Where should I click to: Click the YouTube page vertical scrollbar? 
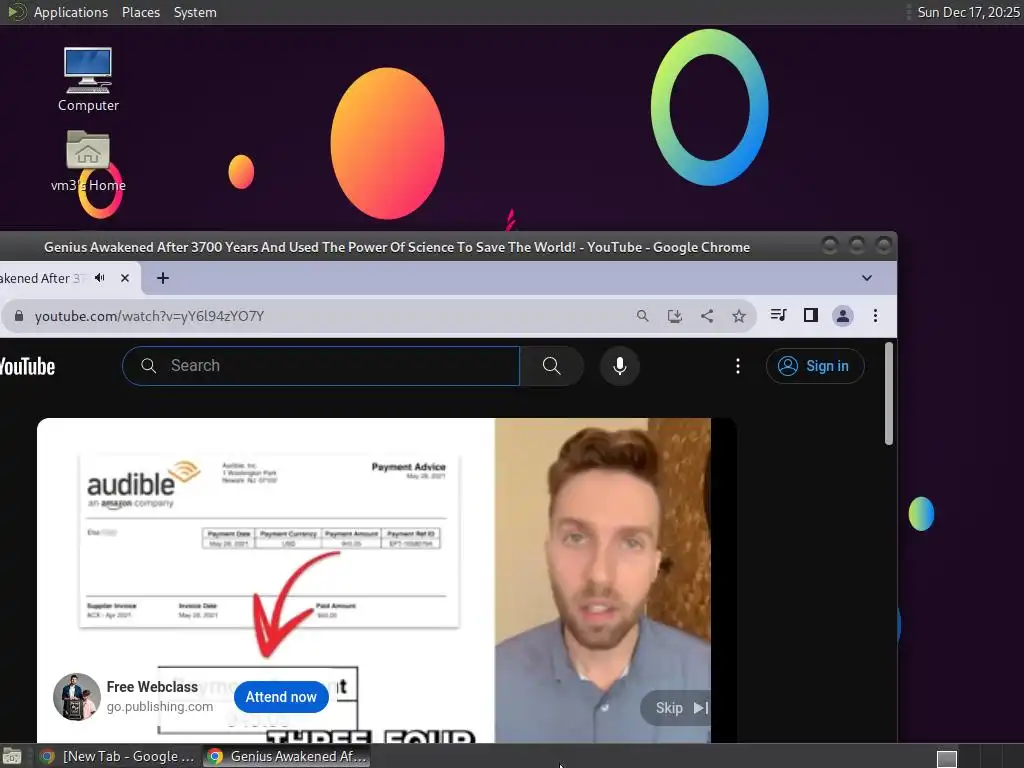(888, 394)
